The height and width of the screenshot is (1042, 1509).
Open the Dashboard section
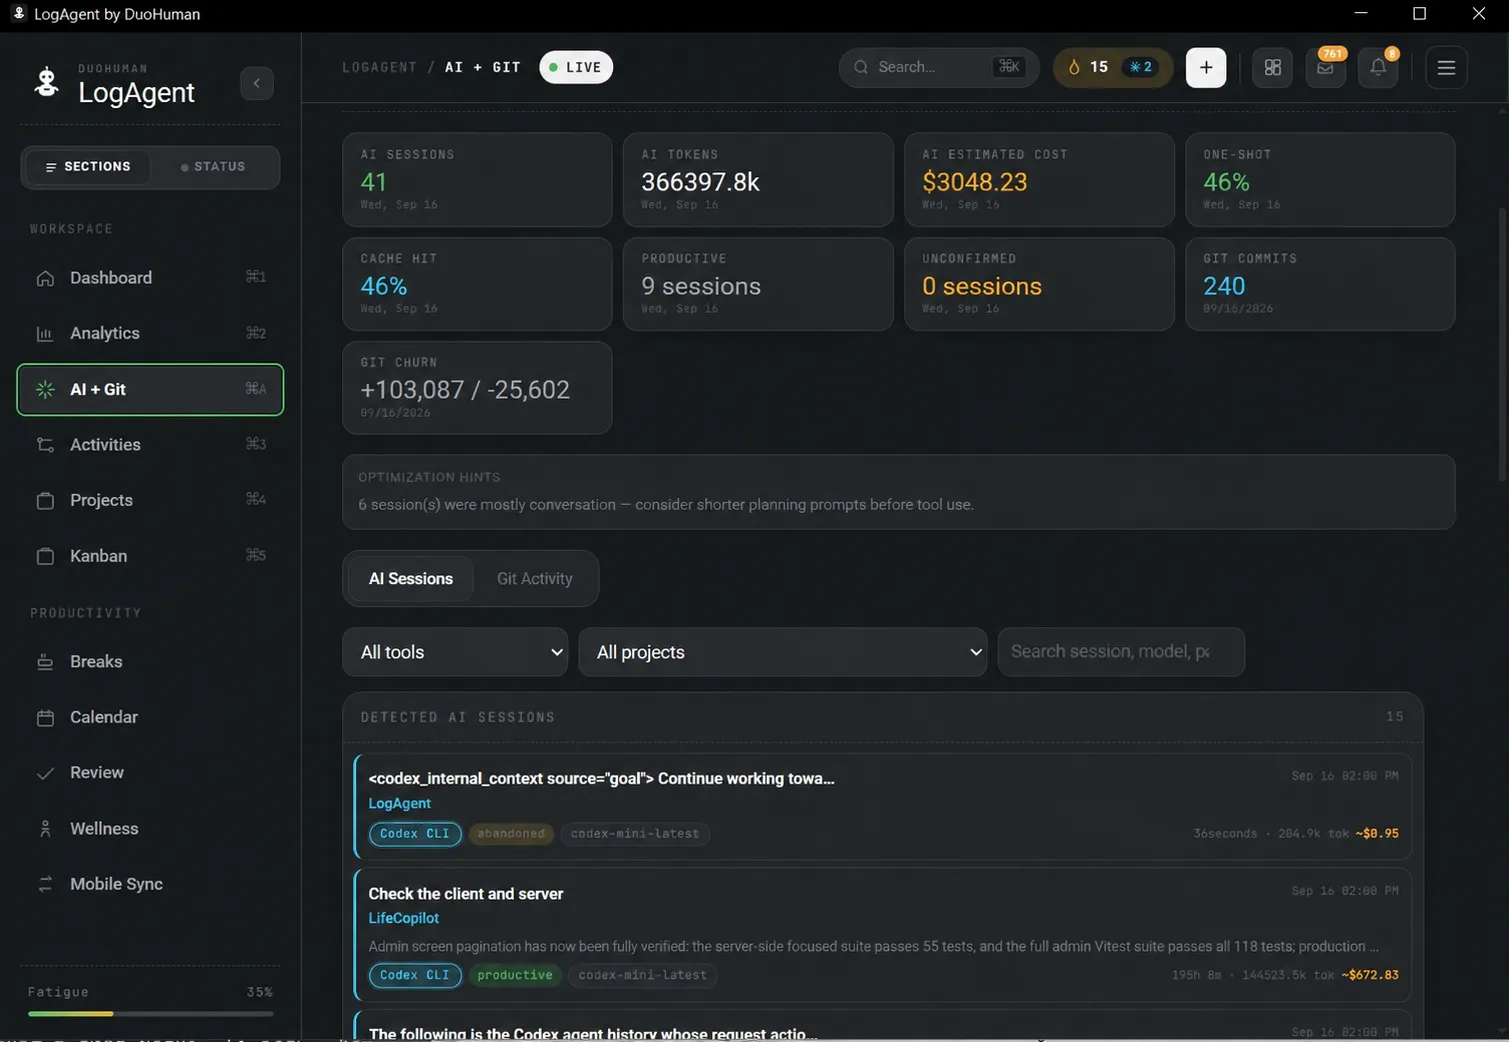pos(150,278)
